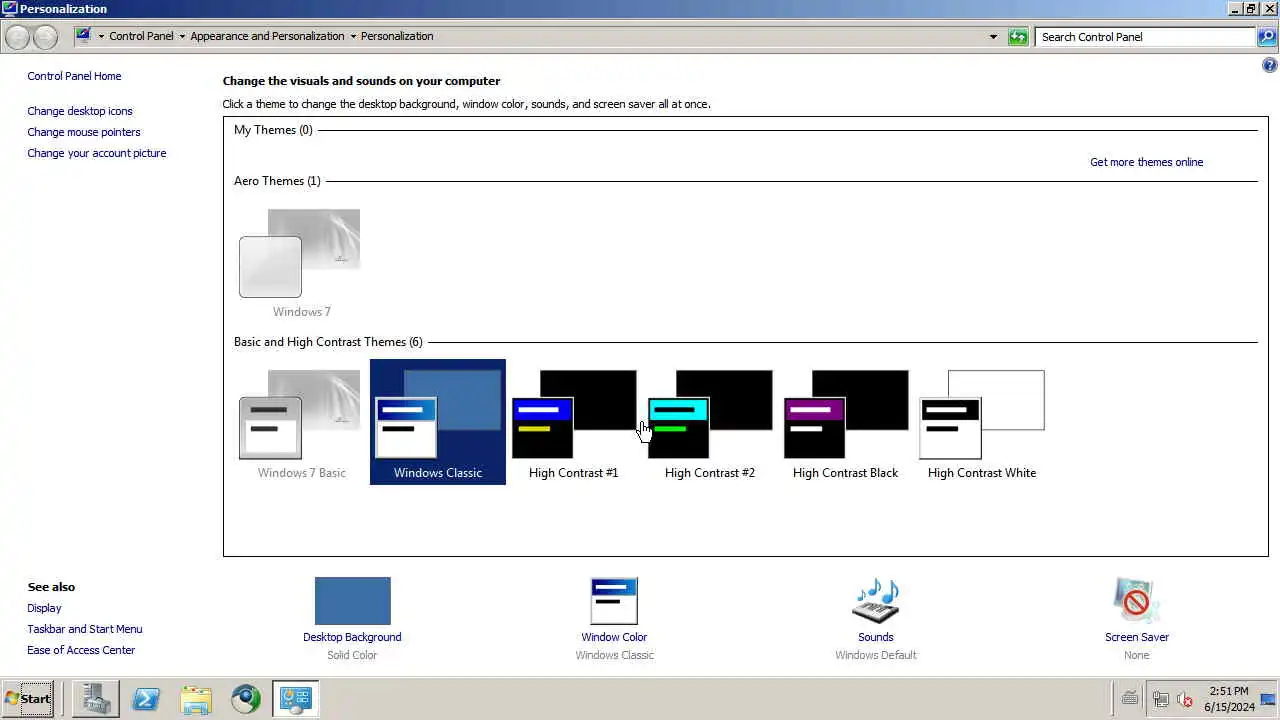Launch PowerShell from the taskbar
The image size is (1280, 720).
coord(146,699)
